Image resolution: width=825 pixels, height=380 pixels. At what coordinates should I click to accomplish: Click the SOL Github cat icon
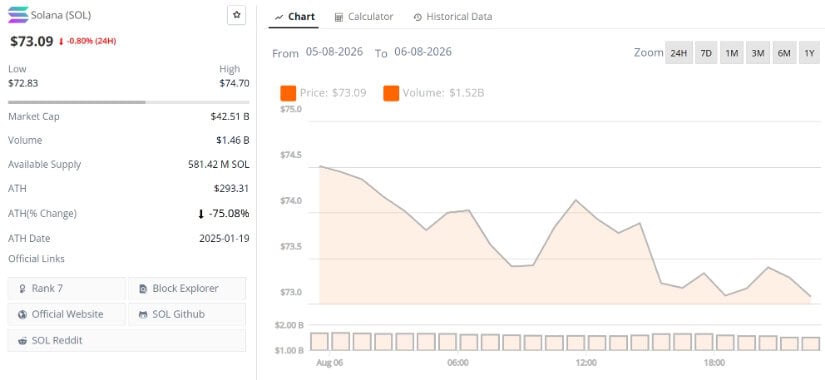[143, 315]
